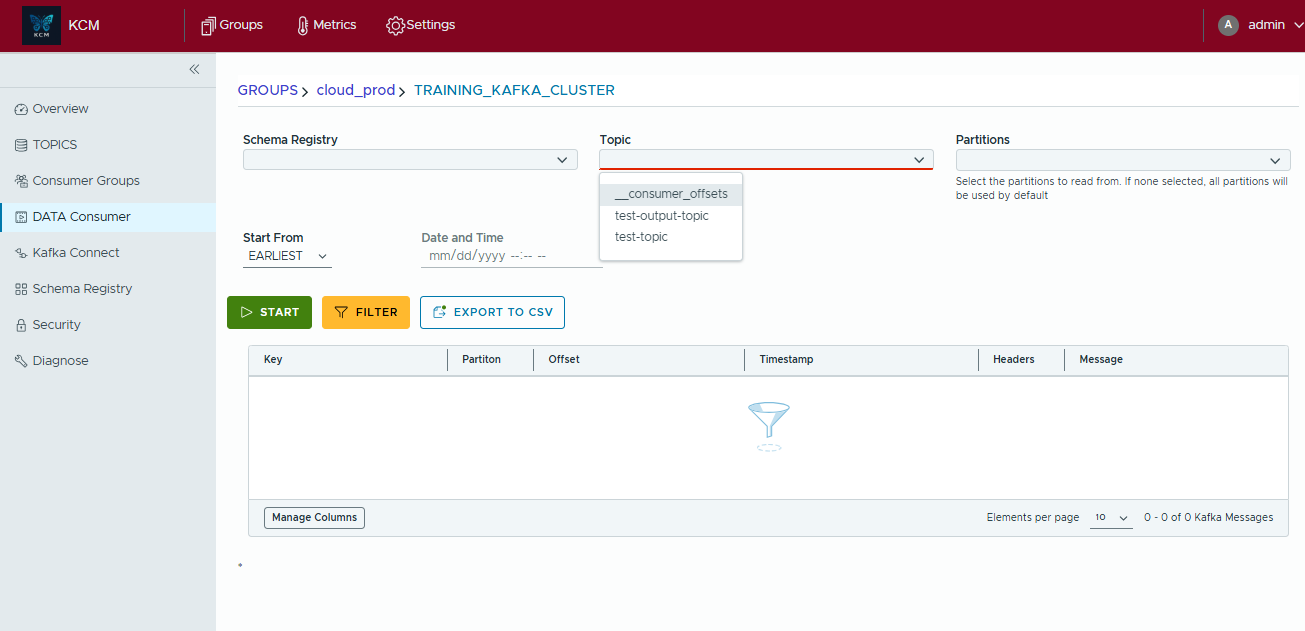This screenshot has height=631, width=1305.
Task: Select __consumer_offsets from topic list
Action: (671, 194)
